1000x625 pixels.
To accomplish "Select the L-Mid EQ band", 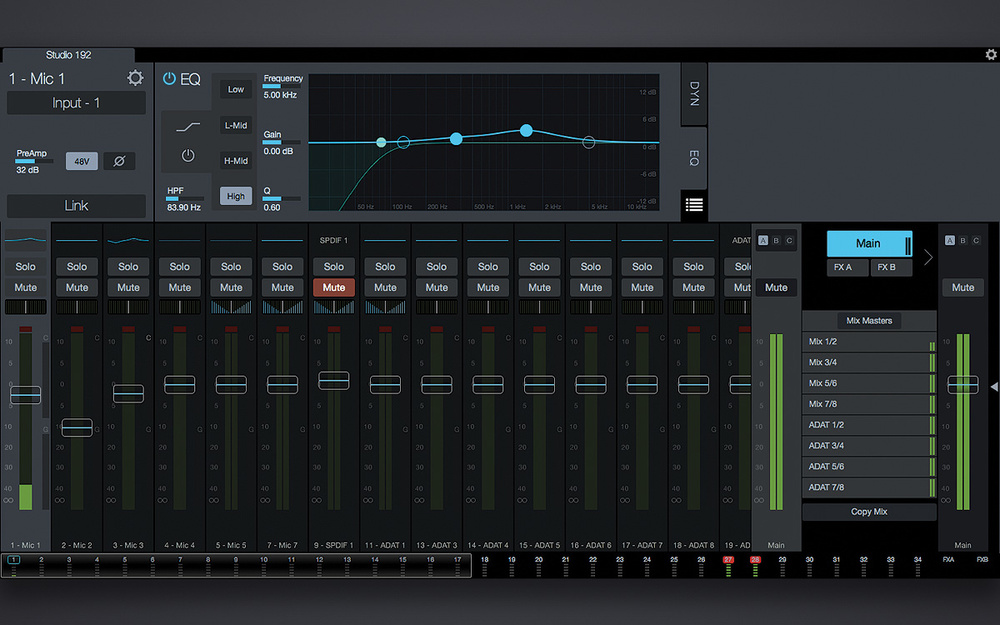I will [236, 125].
